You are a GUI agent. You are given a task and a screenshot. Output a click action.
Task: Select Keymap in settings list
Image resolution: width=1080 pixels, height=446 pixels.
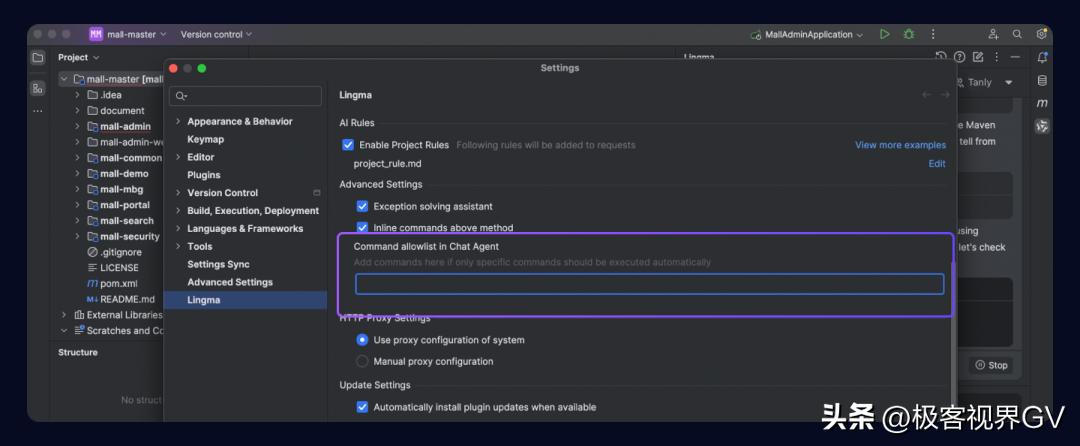pos(205,139)
